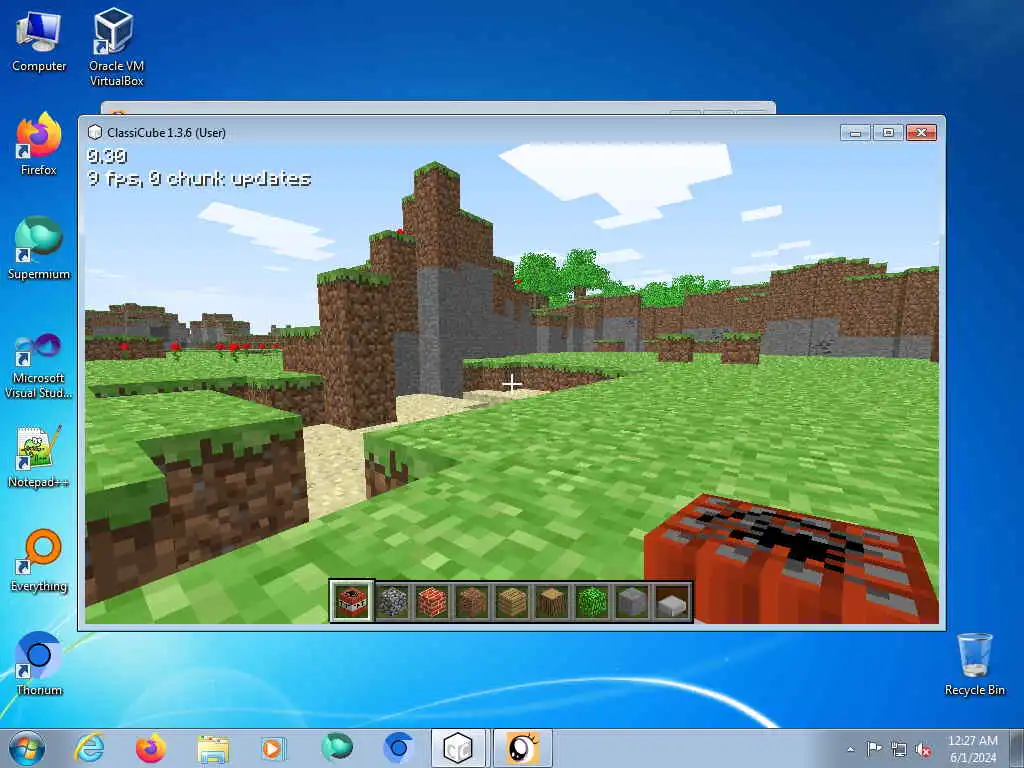Viewport: 1024px width, 768px height.
Task: Open the Action Center flag icon
Action: pos(874,748)
